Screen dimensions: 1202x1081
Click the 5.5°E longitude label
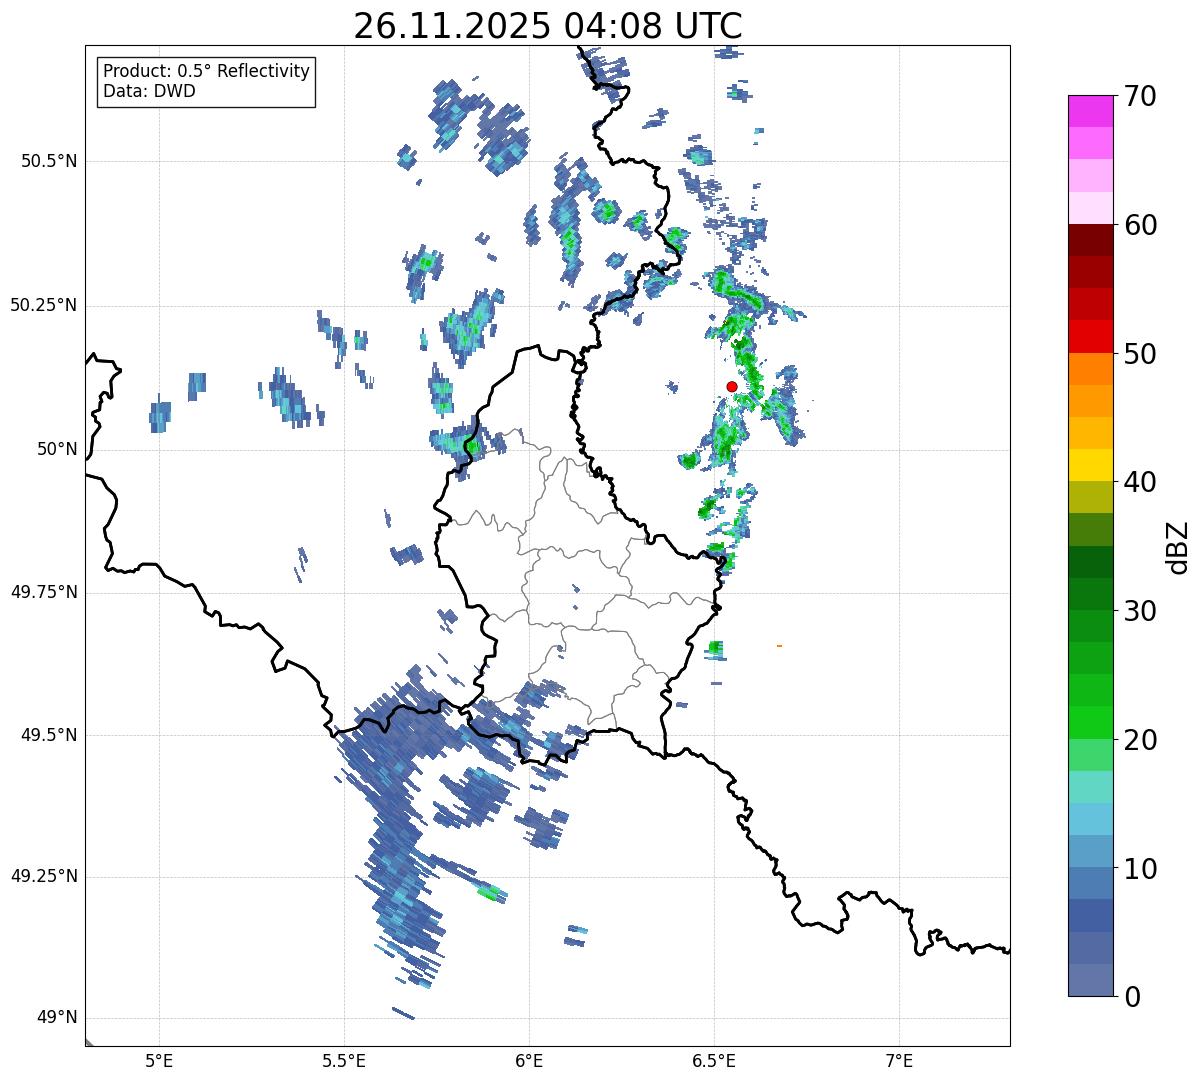[x=344, y=1061]
